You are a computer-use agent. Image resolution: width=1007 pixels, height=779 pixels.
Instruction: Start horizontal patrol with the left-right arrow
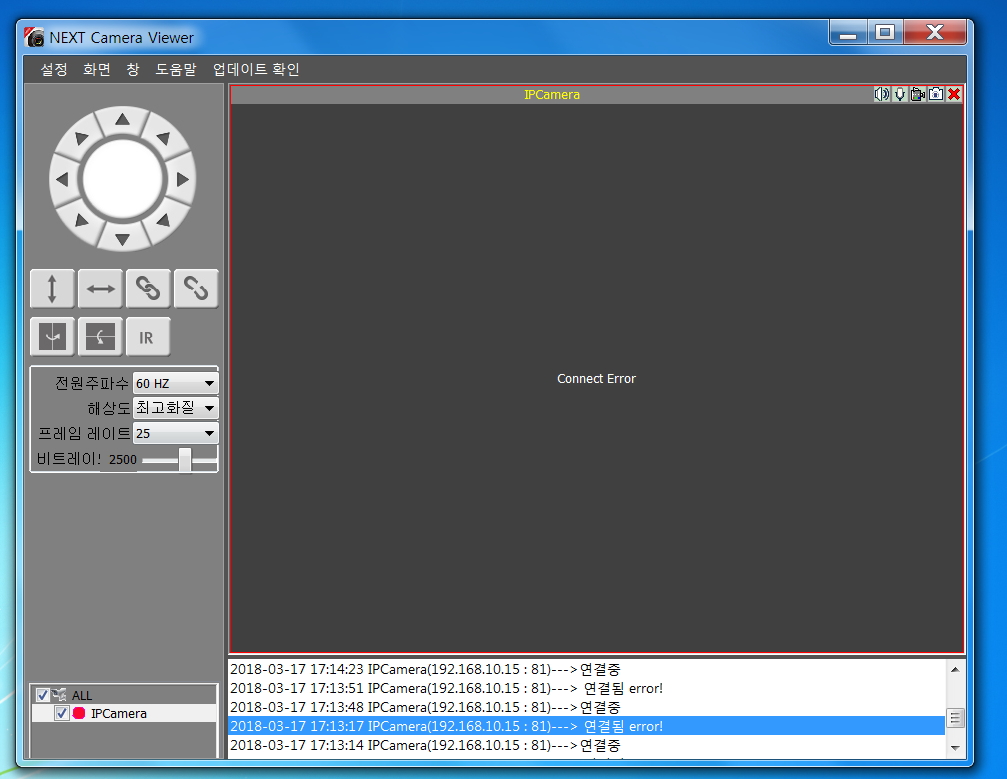coord(100,289)
